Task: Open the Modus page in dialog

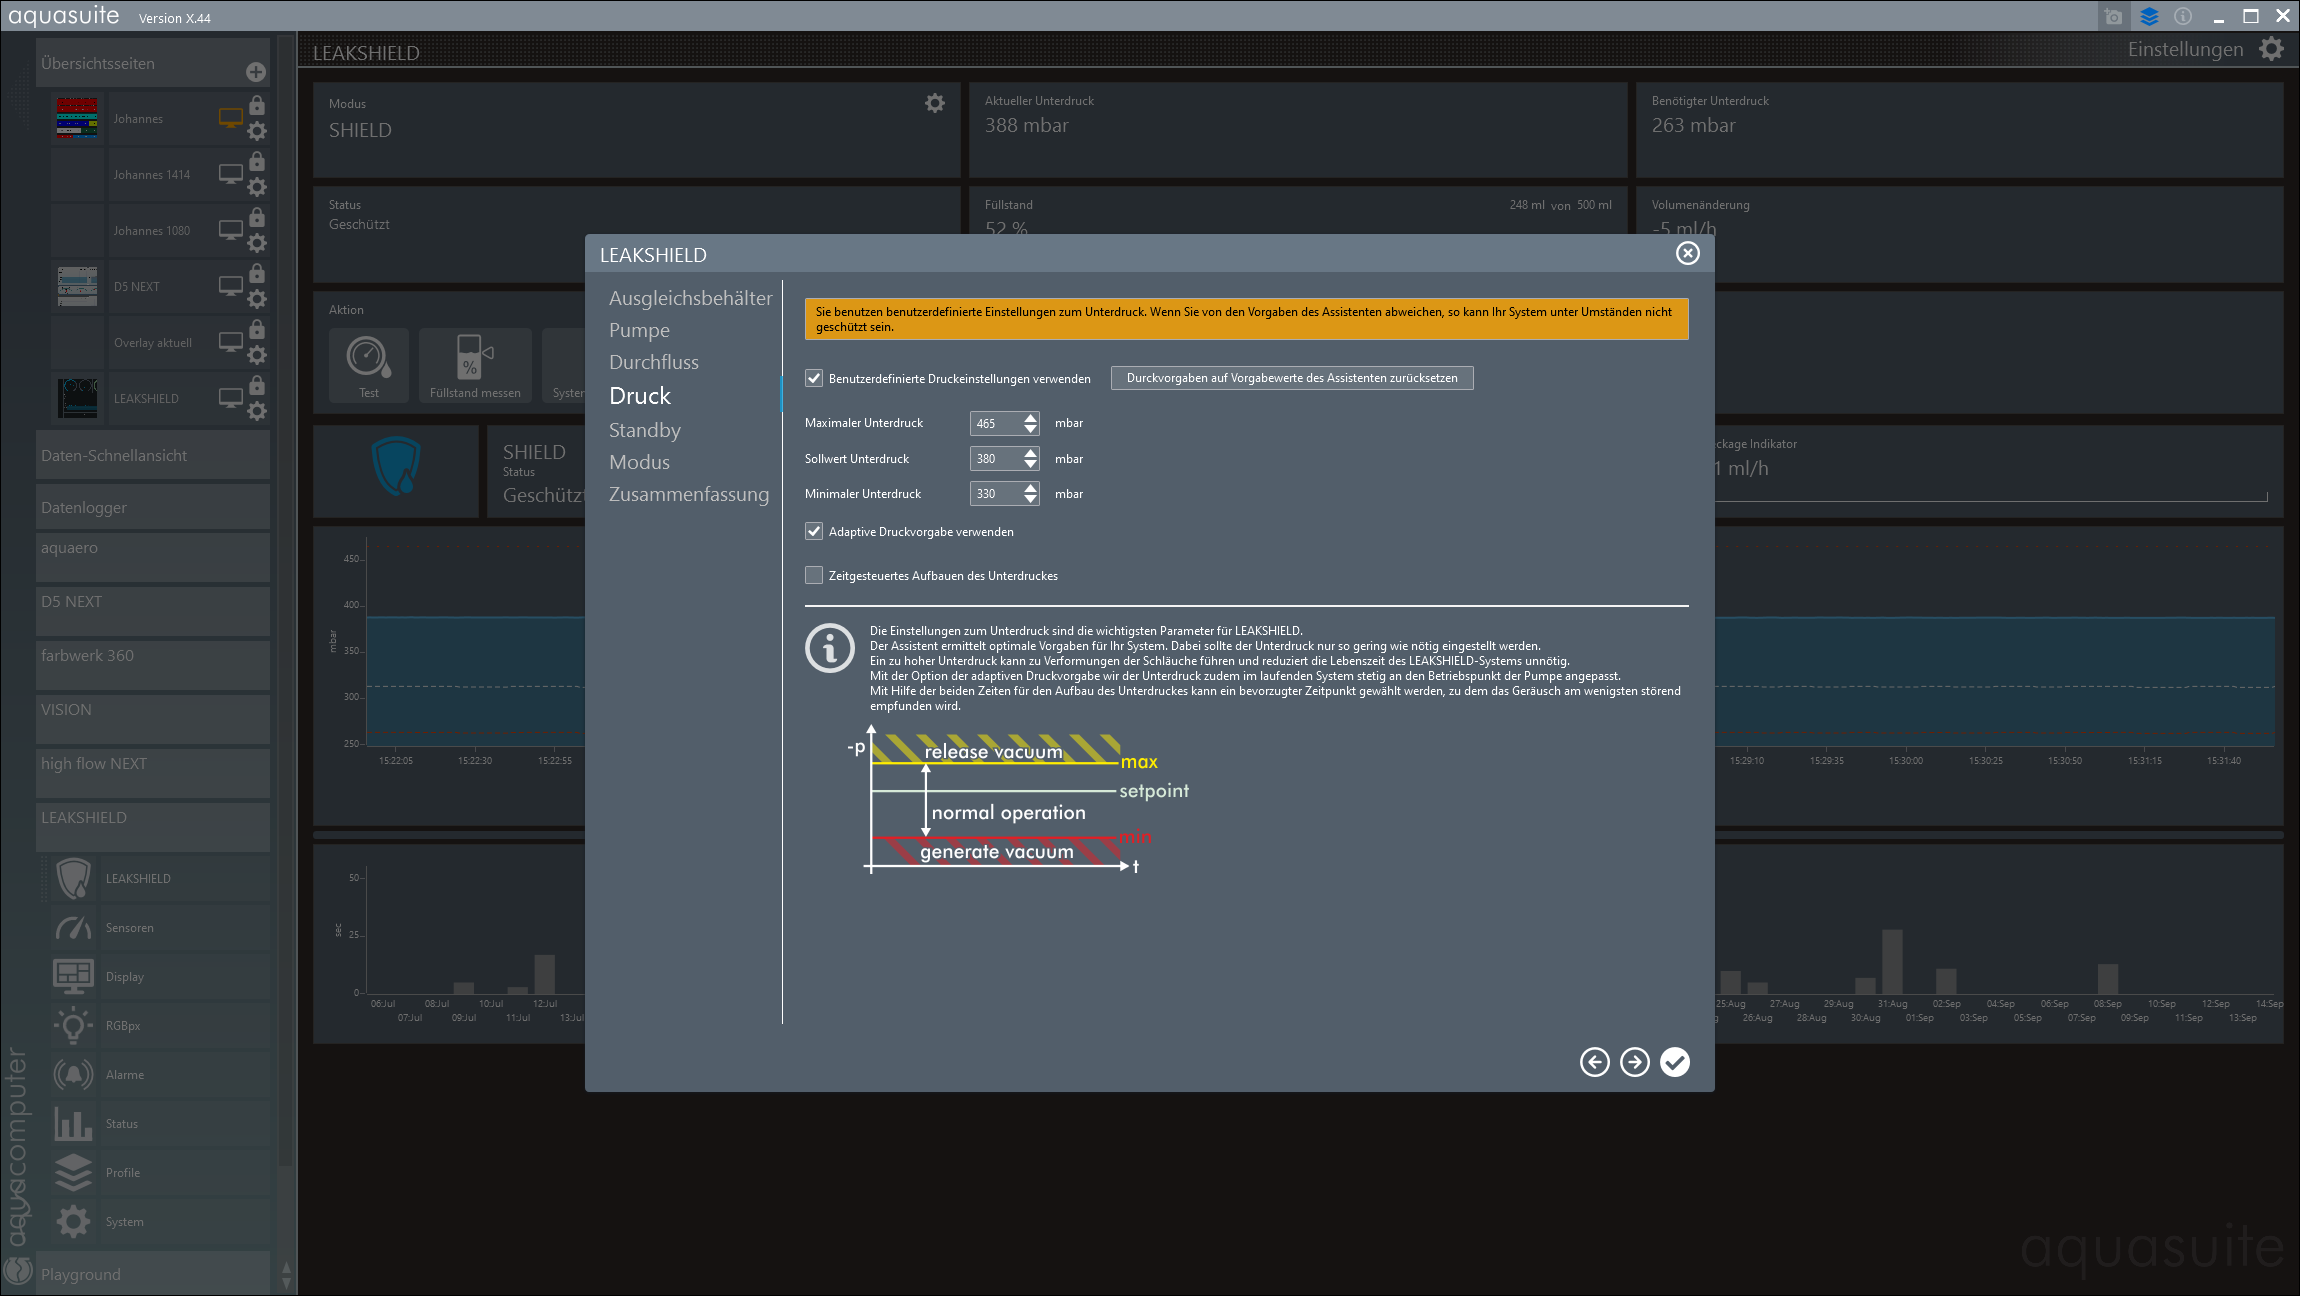Action: click(639, 462)
